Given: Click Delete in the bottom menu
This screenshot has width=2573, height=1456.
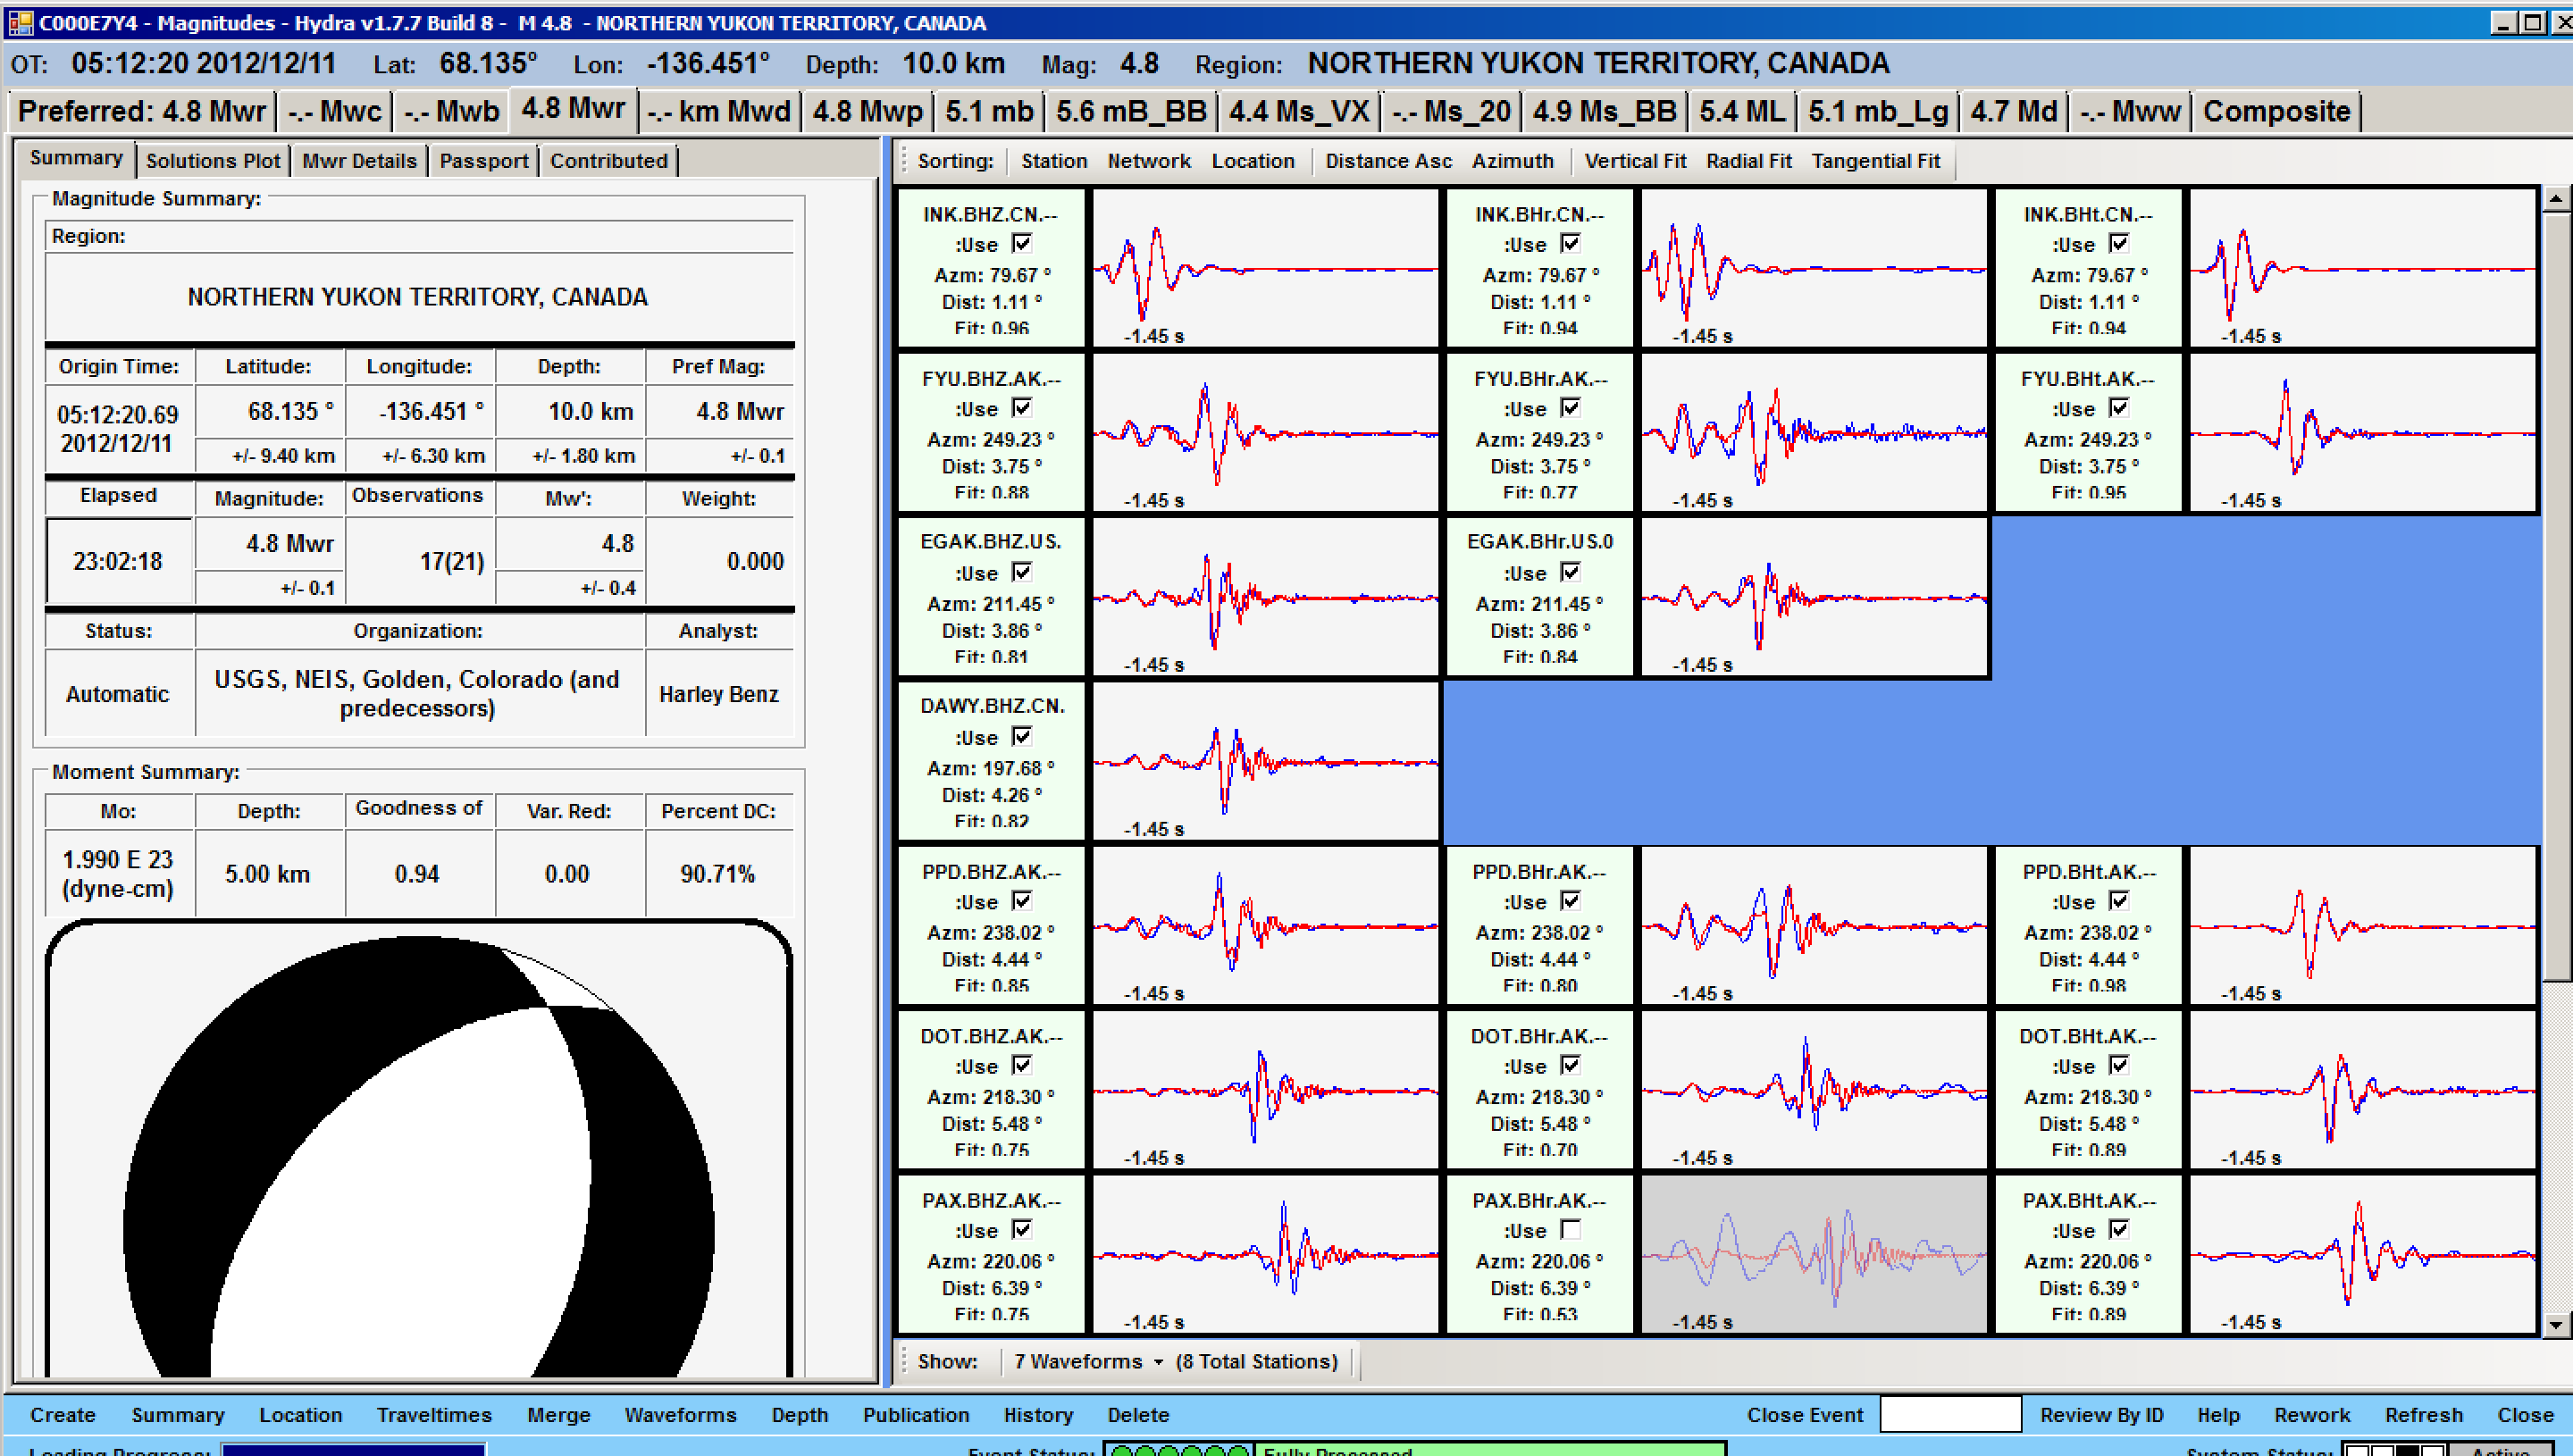Looking at the screenshot, I should 1138,1414.
